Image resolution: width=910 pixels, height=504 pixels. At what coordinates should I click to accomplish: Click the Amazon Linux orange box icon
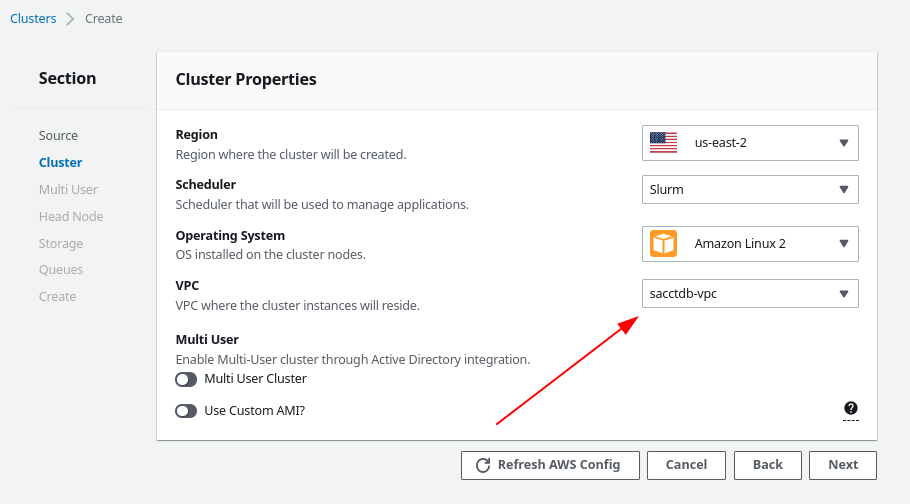(x=663, y=243)
